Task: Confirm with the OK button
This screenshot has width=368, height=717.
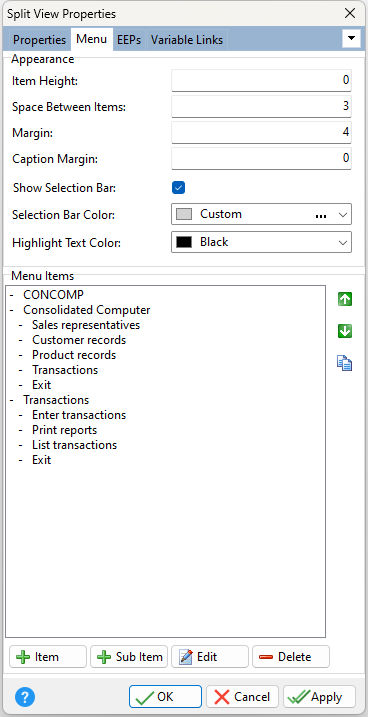Action: pyautogui.click(x=165, y=697)
